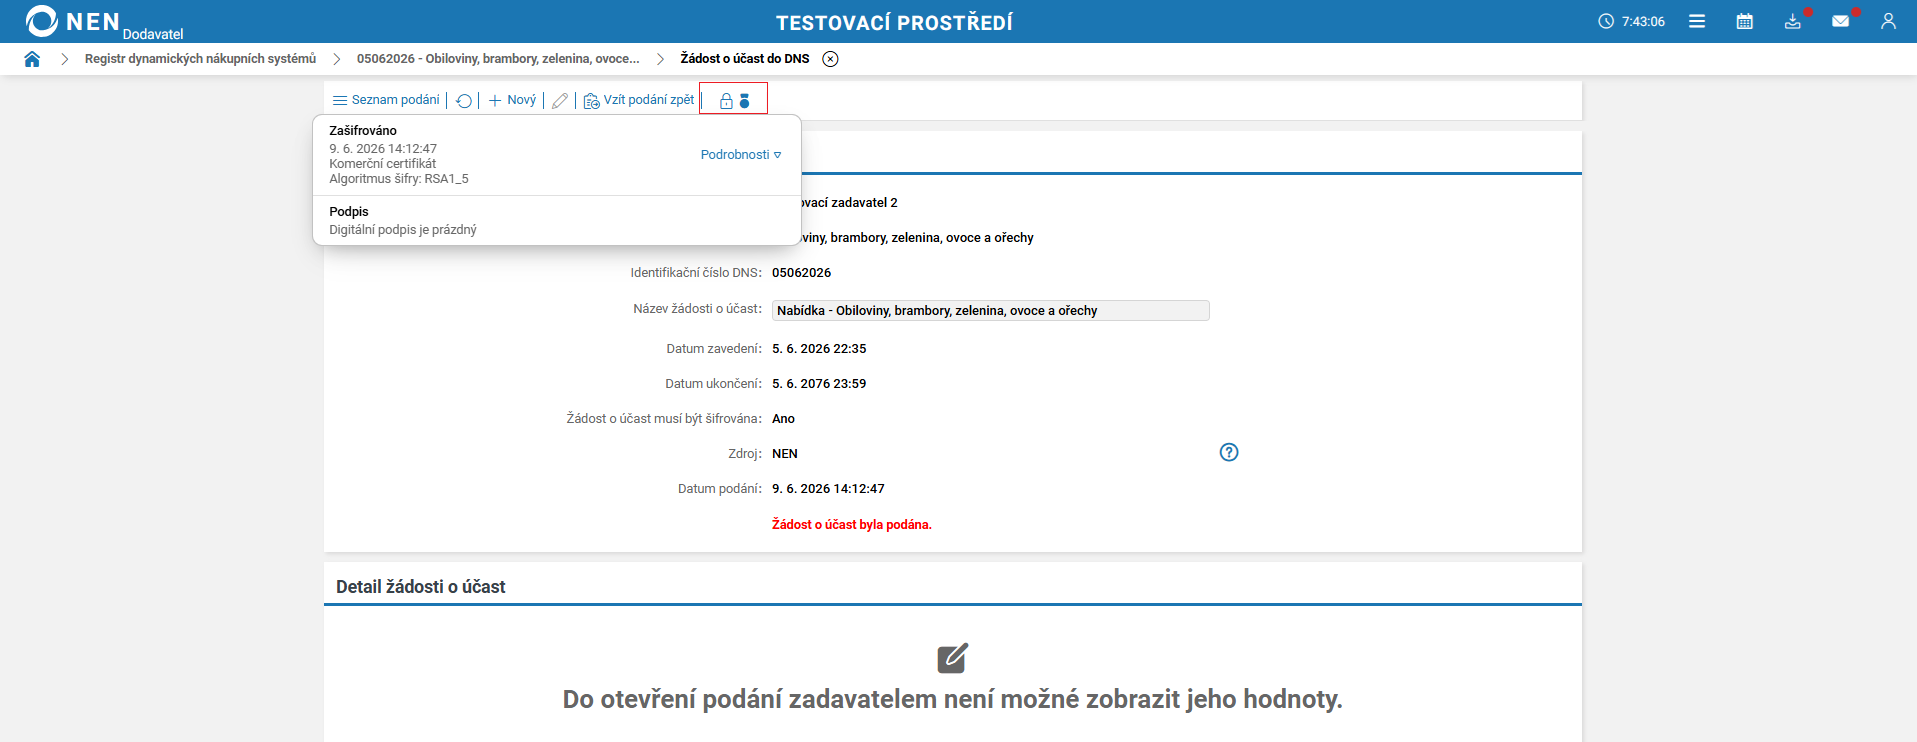Click the 7:43:06 session time
Image resolution: width=1917 pixels, height=742 pixels.
click(1643, 21)
